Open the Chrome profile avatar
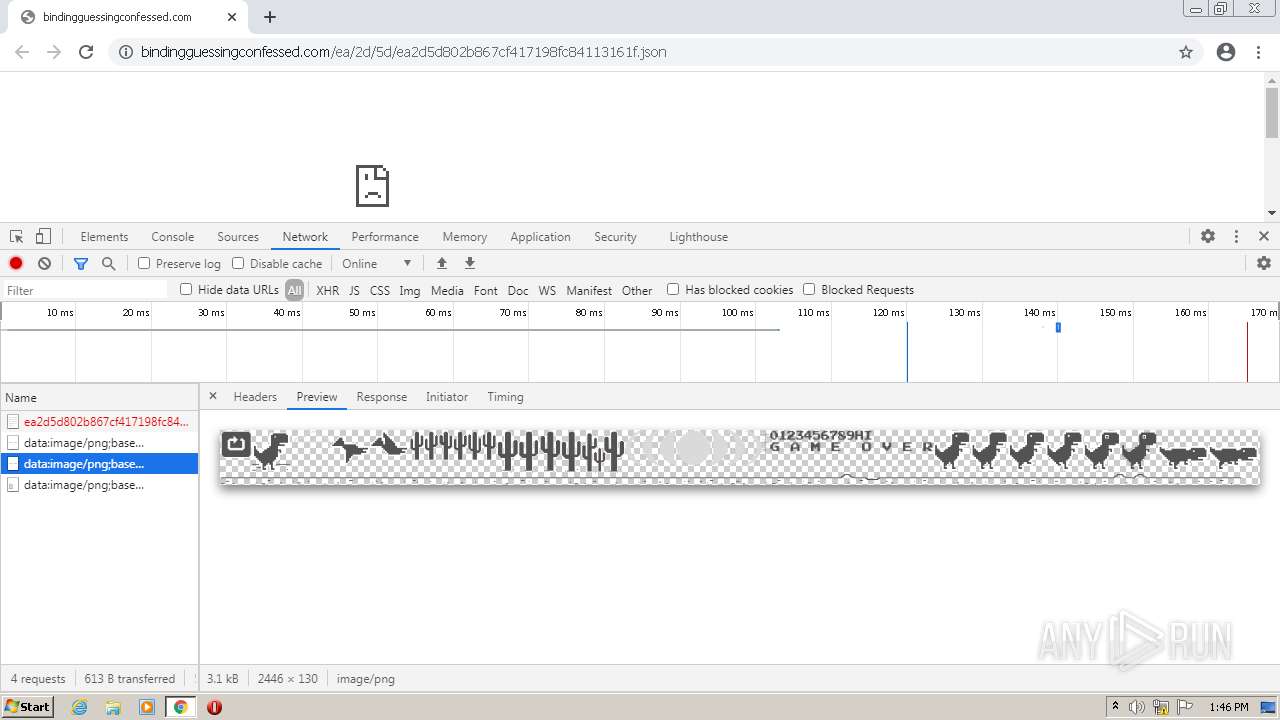 (1226, 52)
